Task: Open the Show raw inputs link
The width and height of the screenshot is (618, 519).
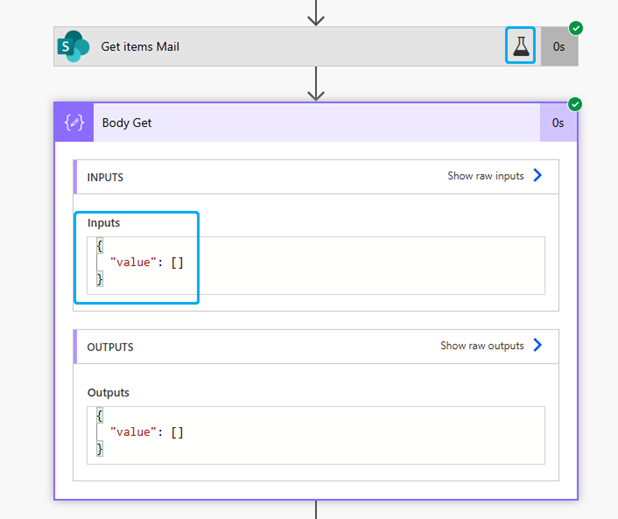Action: click(485, 176)
